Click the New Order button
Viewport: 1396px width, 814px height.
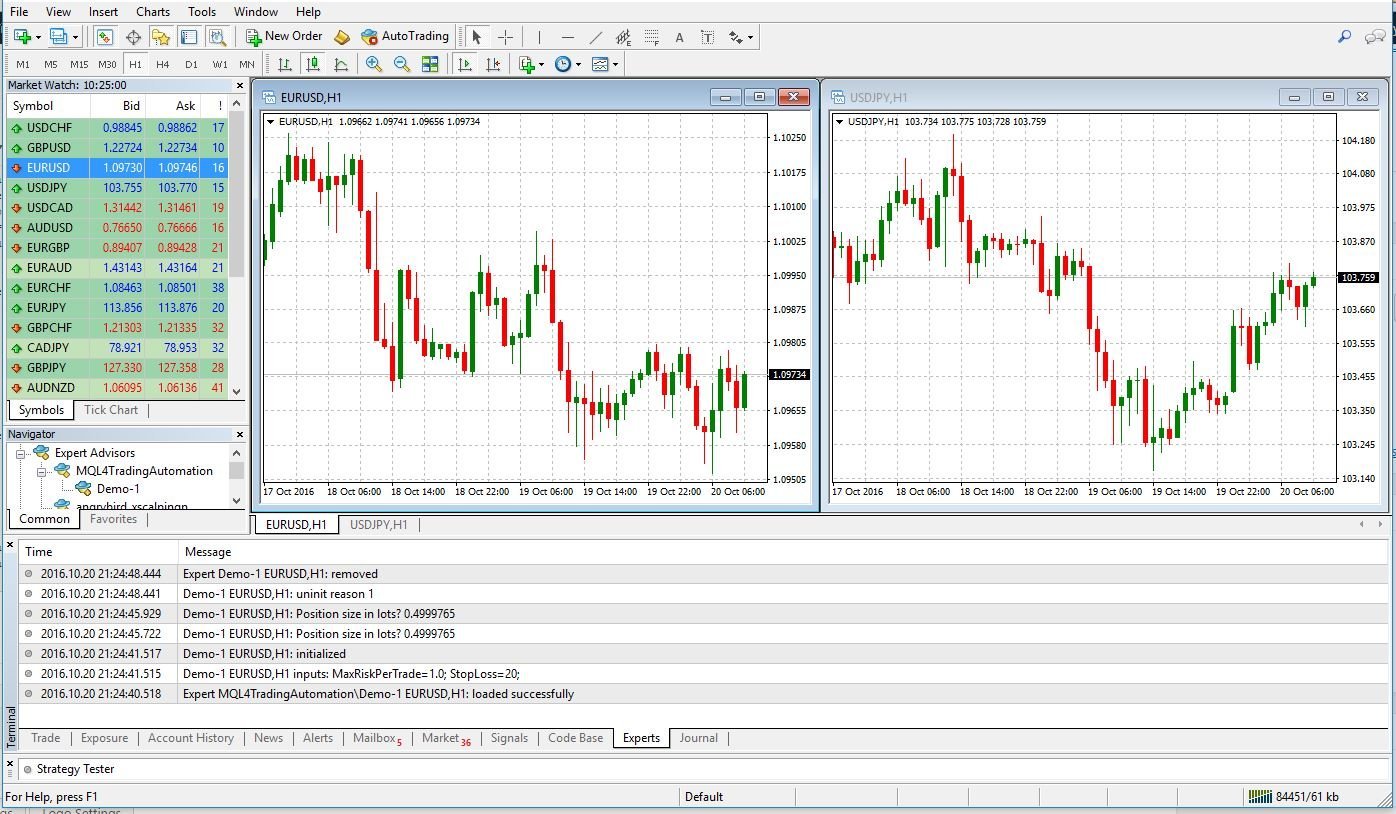285,36
